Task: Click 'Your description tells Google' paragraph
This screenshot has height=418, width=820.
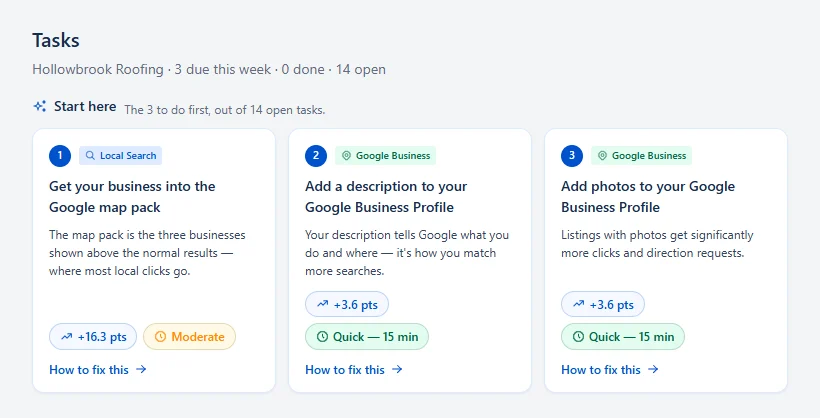Action: [407, 253]
